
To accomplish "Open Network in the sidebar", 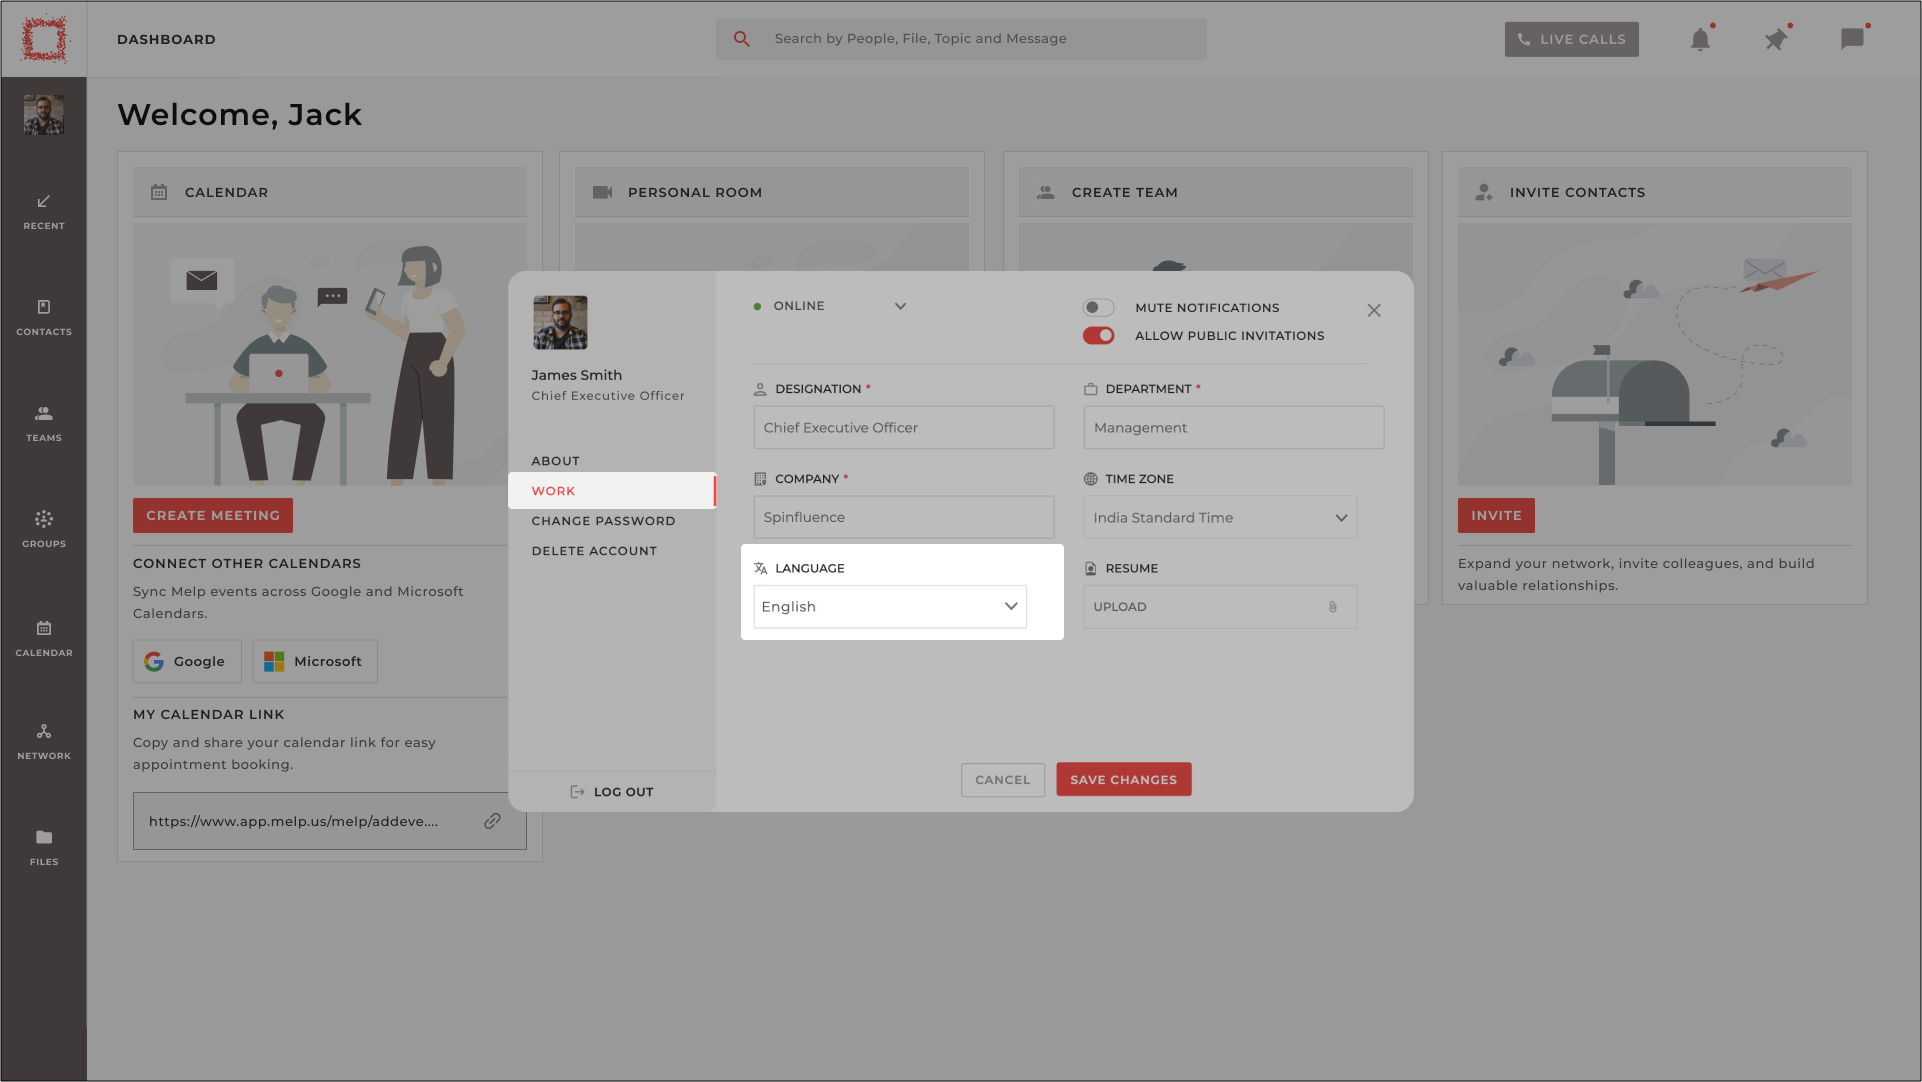I will coord(44,742).
